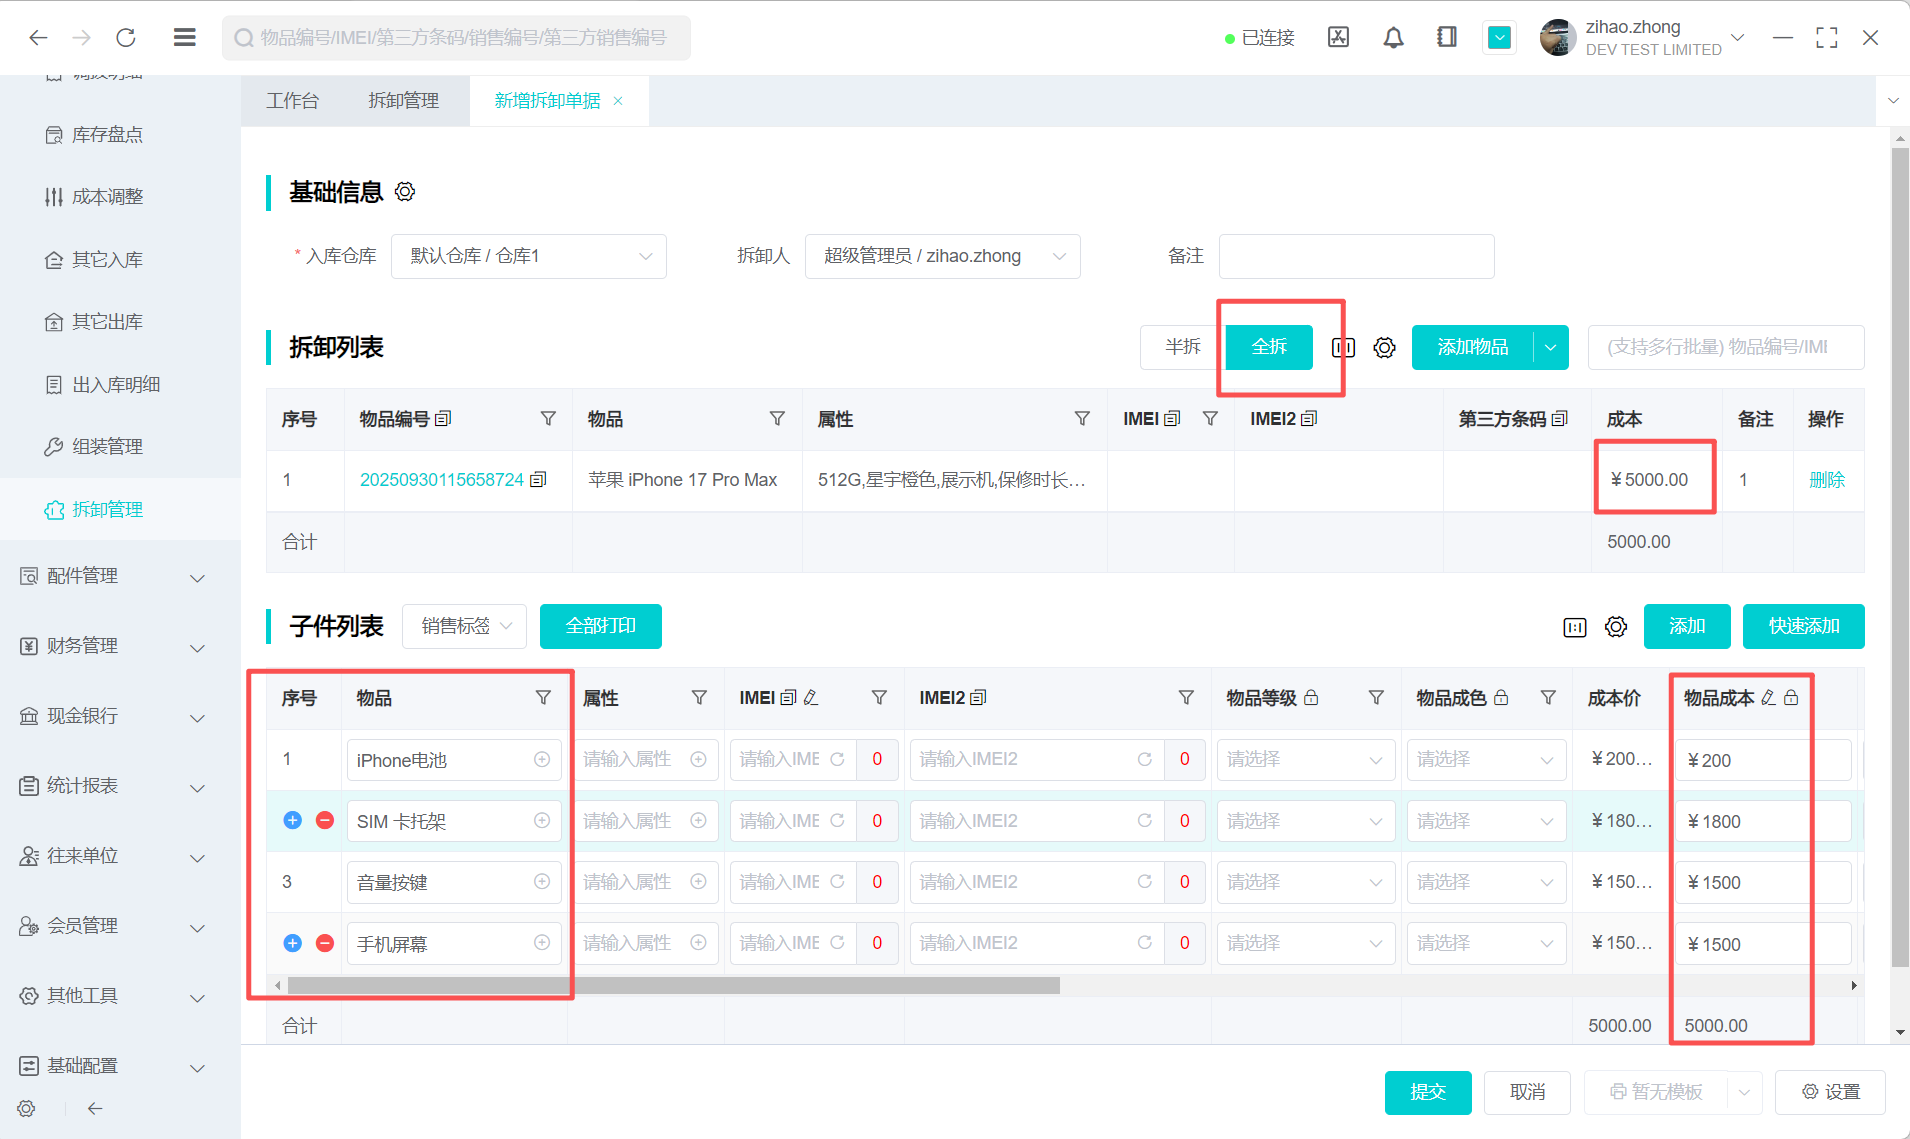The width and height of the screenshot is (1910, 1139).
Task: Select 半拆 disassembly mode
Action: (1182, 347)
